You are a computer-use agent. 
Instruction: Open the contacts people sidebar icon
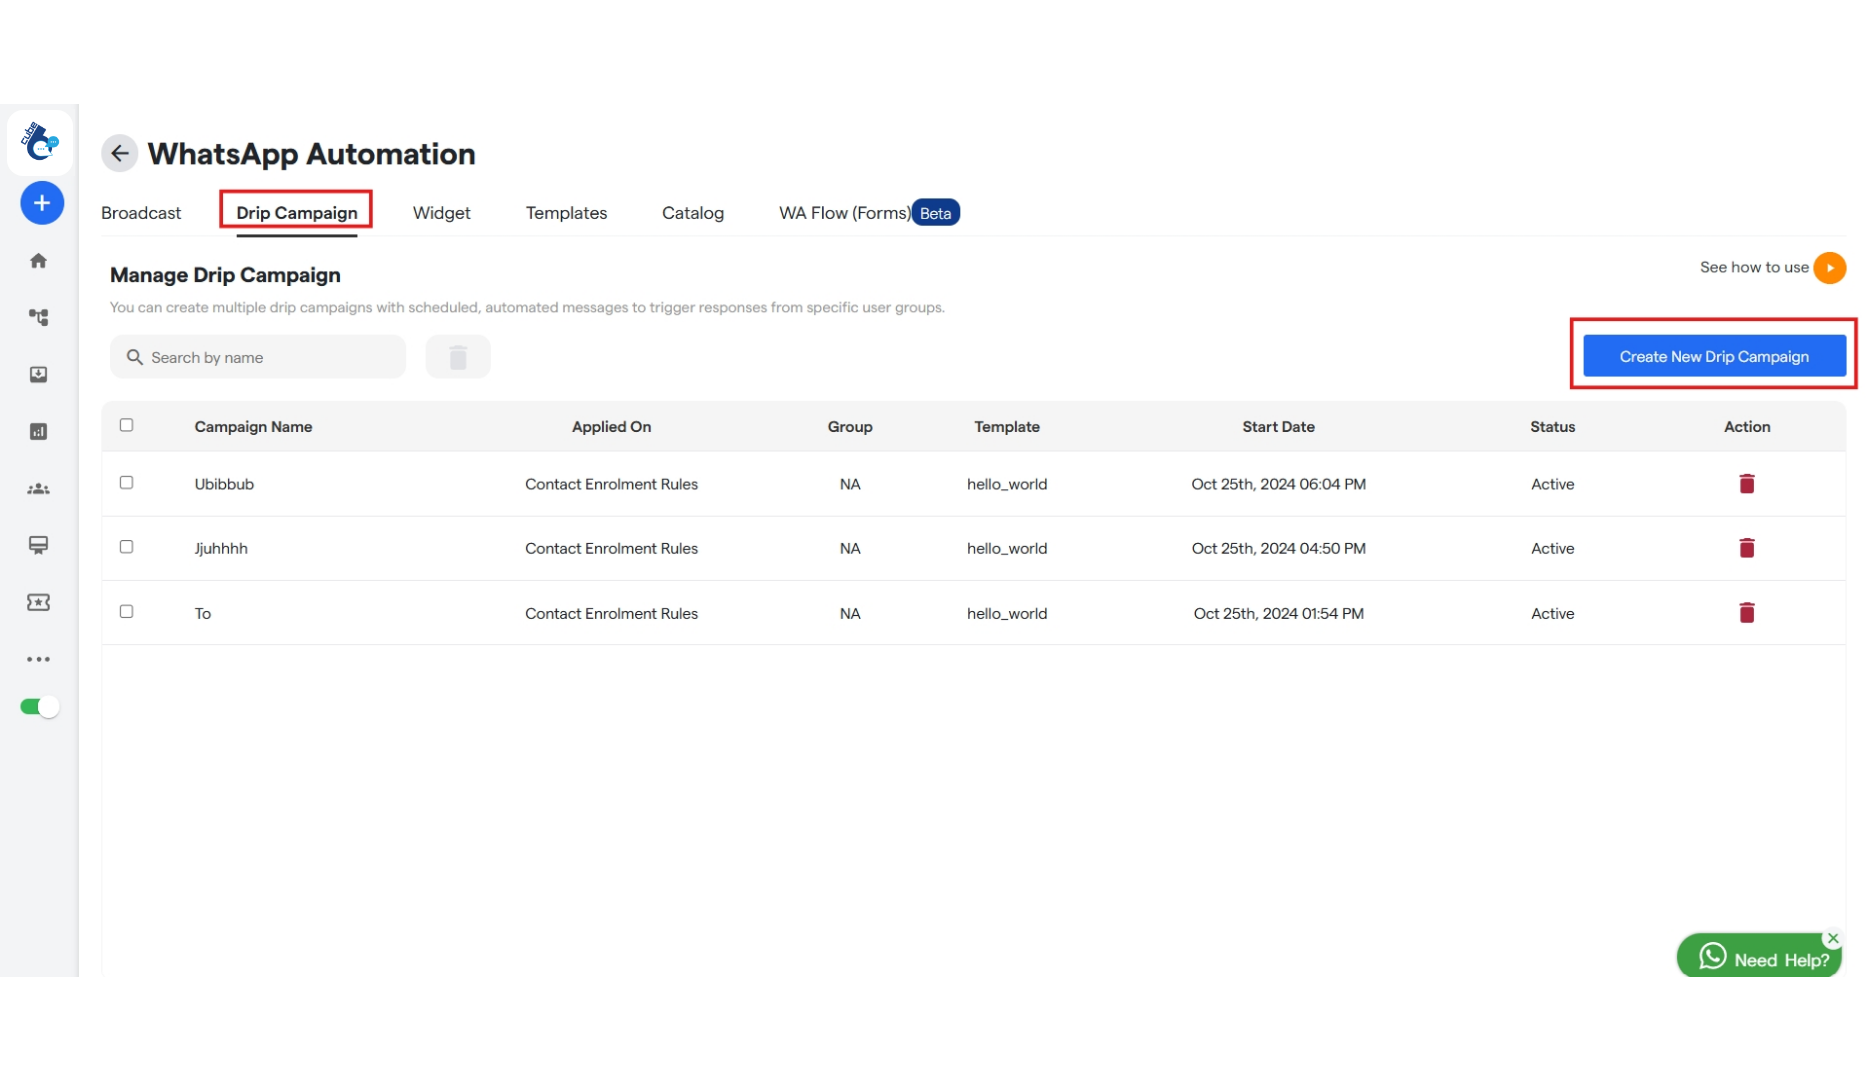pyautogui.click(x=38, y=489)
